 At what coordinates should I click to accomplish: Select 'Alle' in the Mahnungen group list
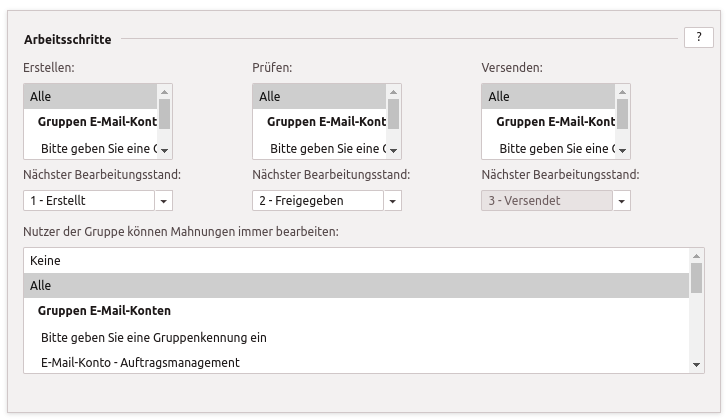click(x=355, y=286)
